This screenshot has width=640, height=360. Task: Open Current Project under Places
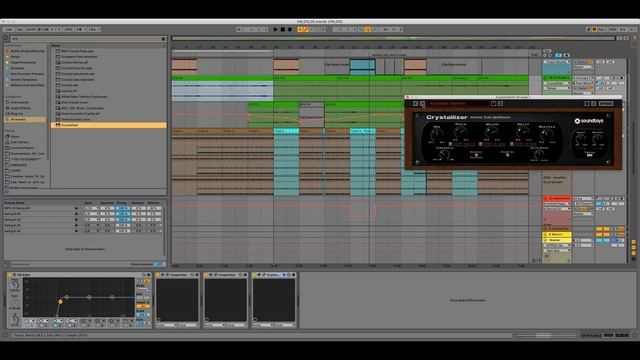click(22, 148)
